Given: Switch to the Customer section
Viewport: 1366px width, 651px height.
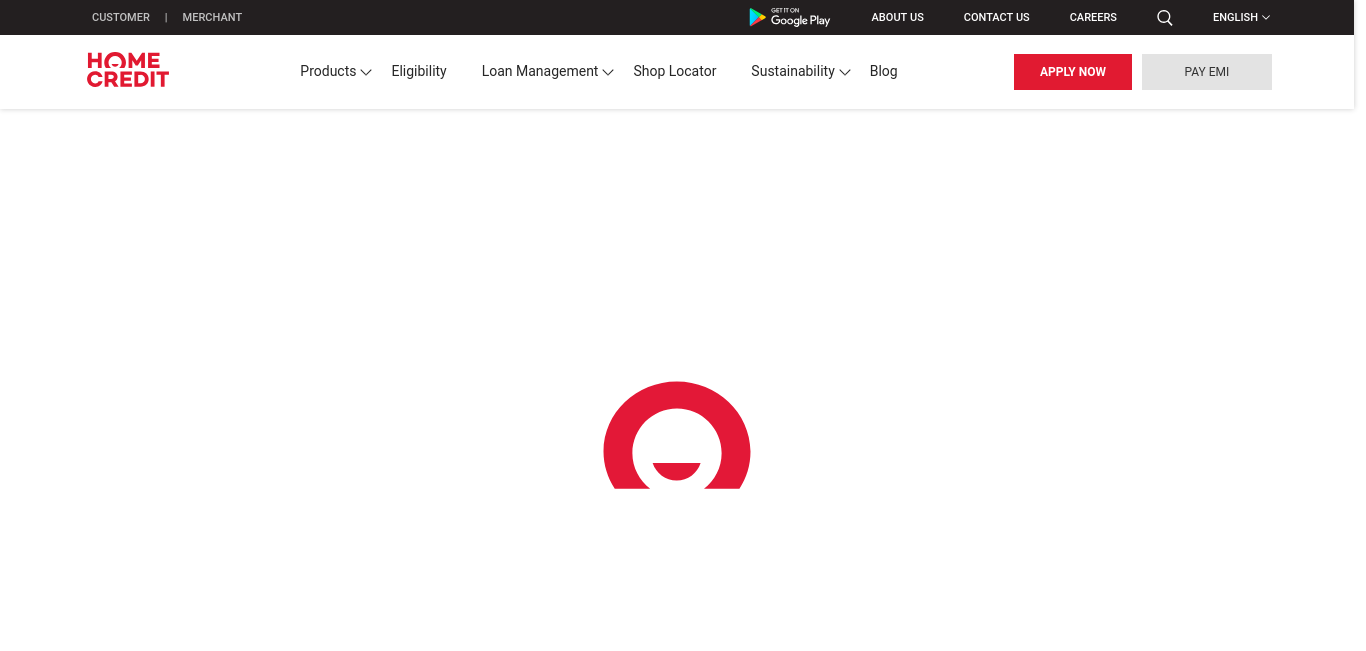Looking at the screenshot, I should pyautogui.click(x=121, y=17).
